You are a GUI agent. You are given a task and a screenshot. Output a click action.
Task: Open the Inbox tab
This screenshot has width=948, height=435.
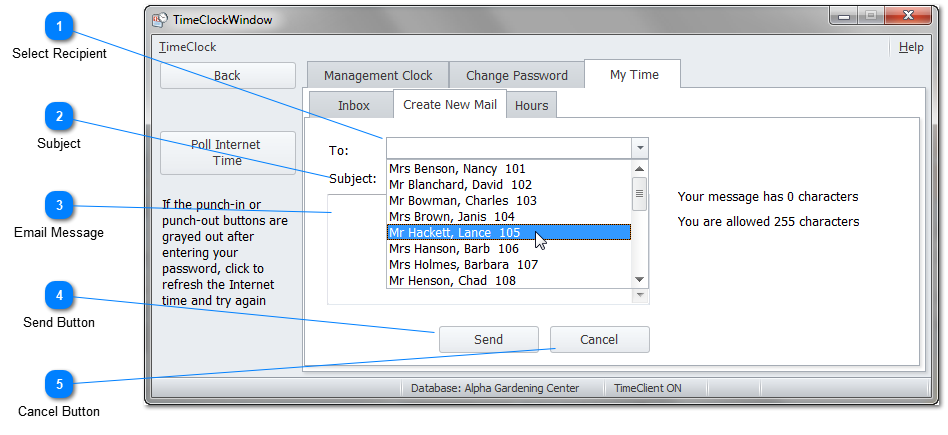[353, 105]
